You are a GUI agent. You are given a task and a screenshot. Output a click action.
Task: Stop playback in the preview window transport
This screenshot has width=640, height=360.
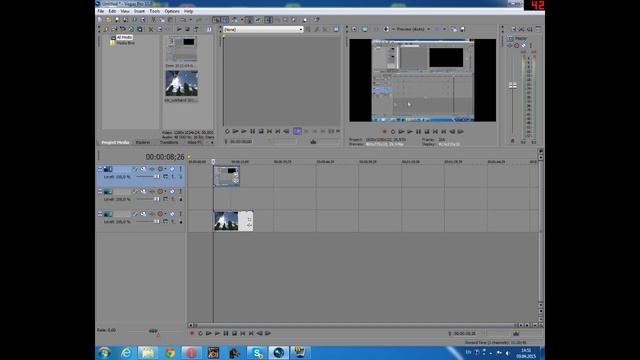427,132
